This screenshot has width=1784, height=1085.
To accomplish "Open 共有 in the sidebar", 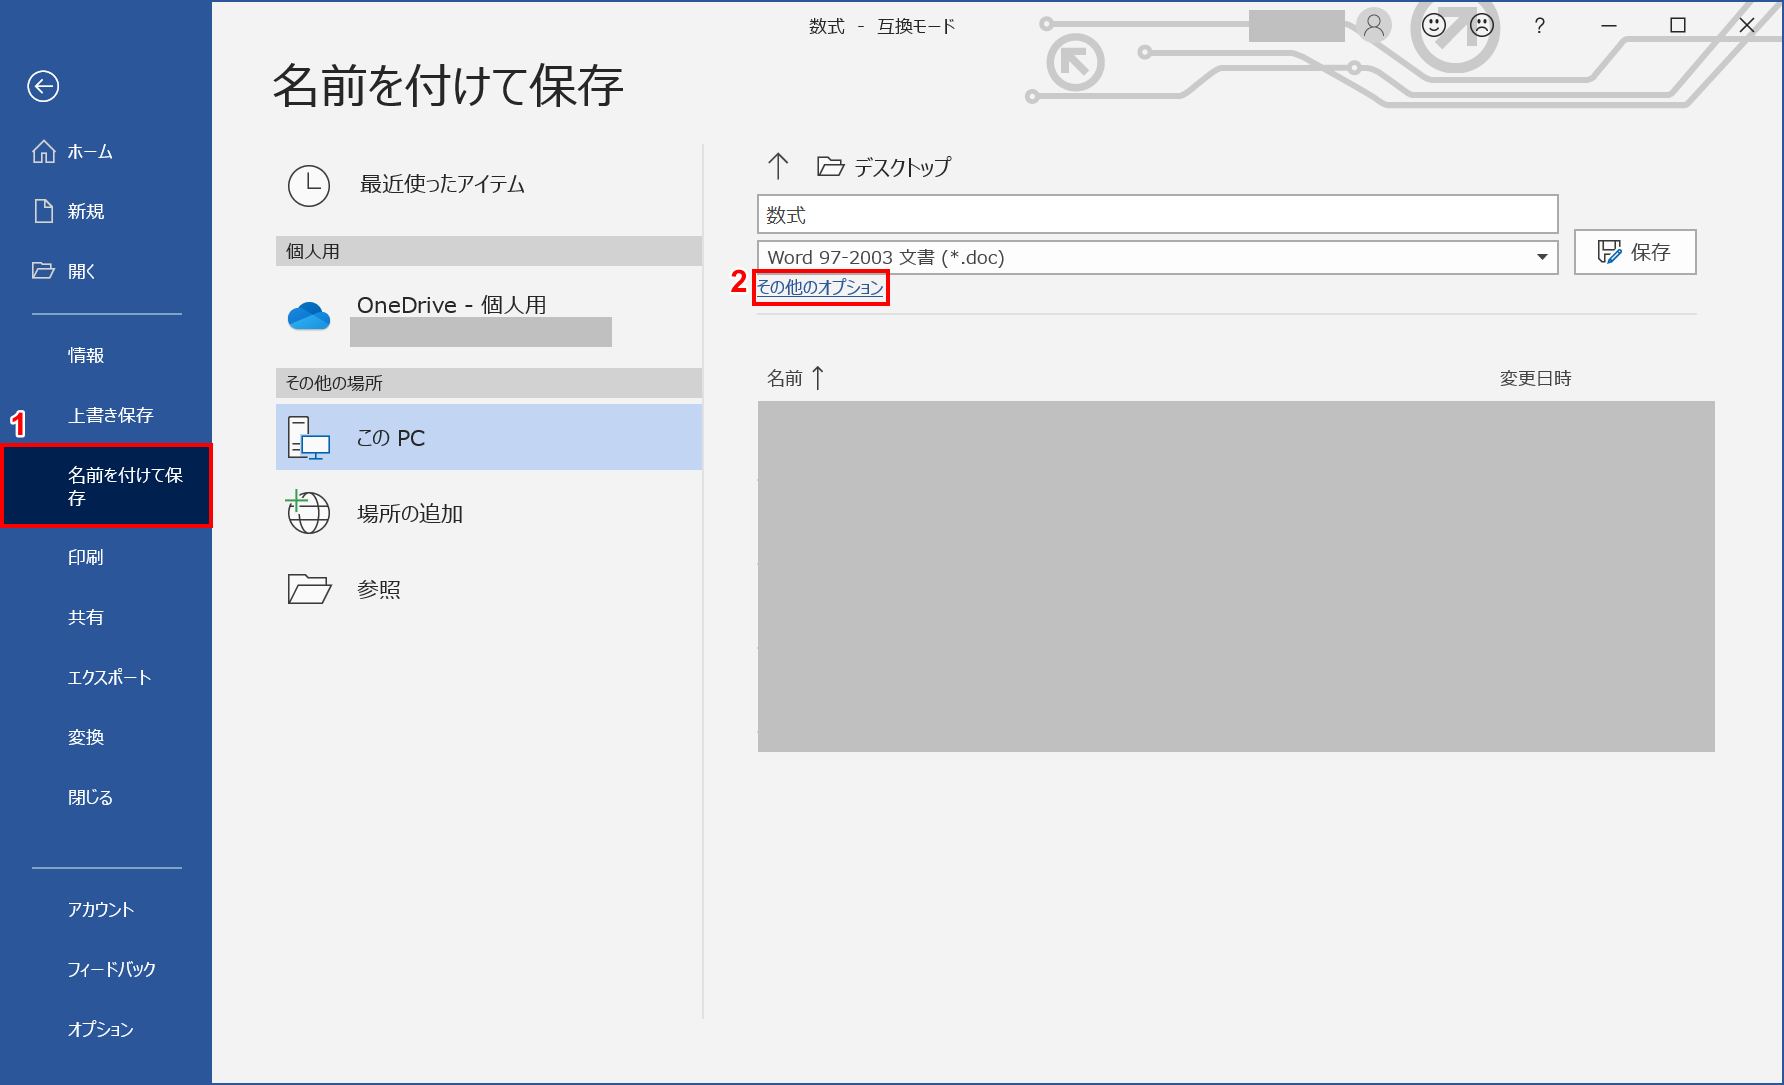I will click(86, 617).
